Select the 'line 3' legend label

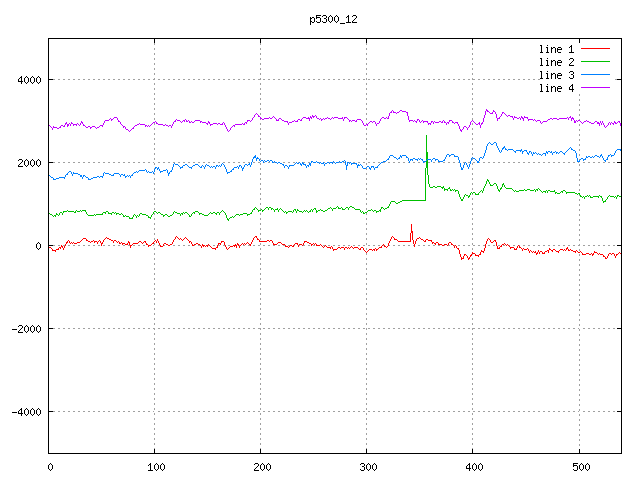pyautogui.click(x=556, y=75)
